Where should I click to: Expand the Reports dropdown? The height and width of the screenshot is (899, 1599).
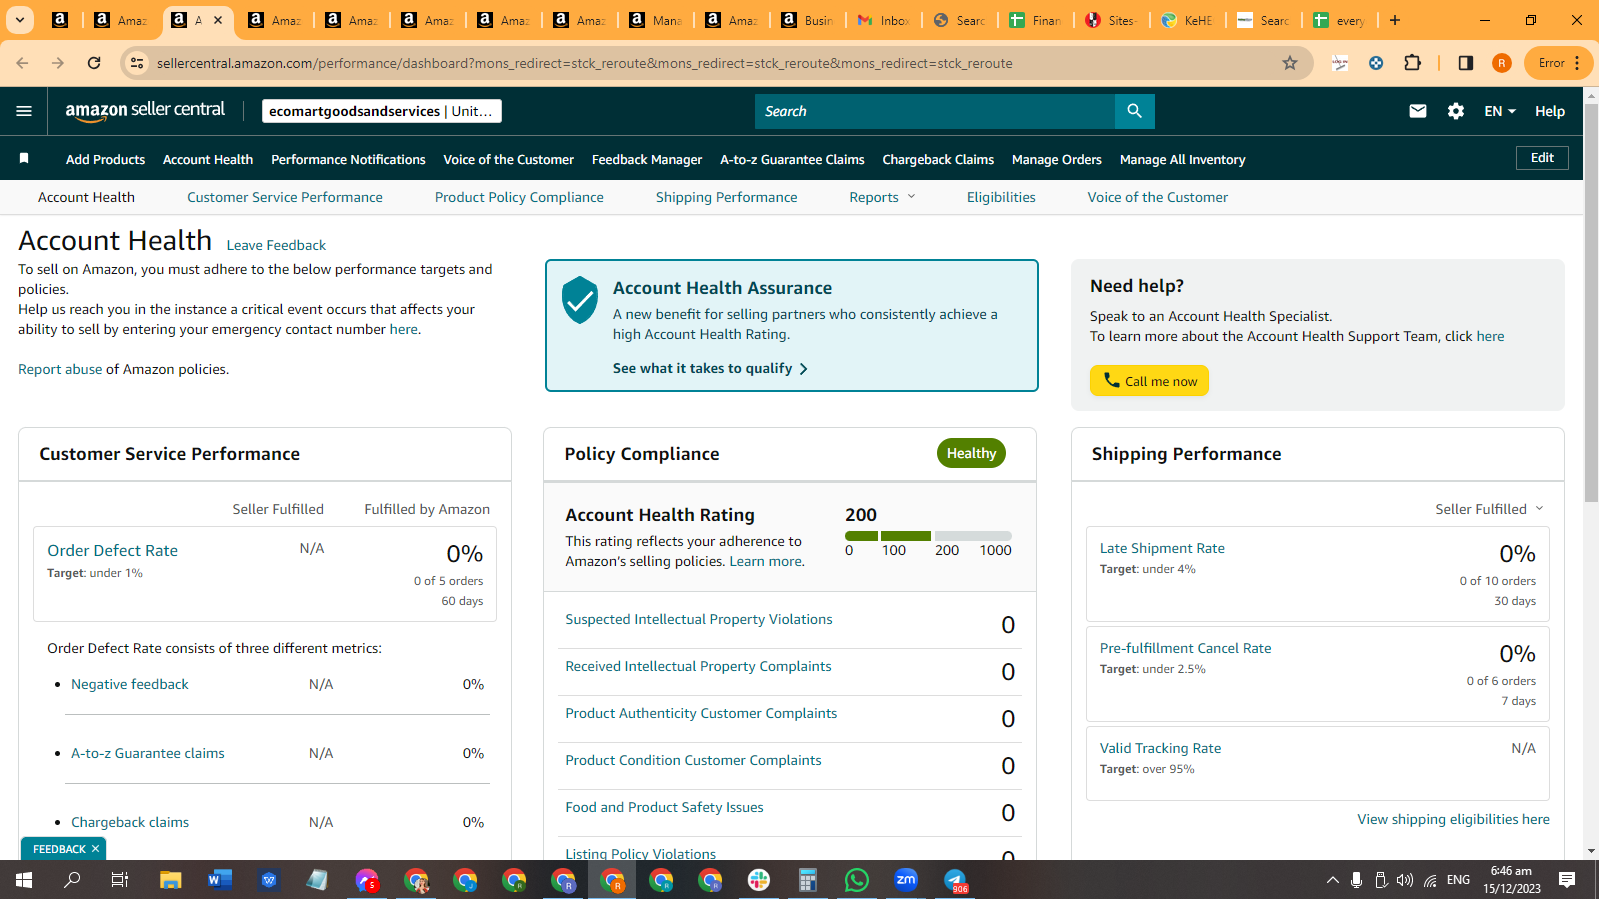coord(882,197)
